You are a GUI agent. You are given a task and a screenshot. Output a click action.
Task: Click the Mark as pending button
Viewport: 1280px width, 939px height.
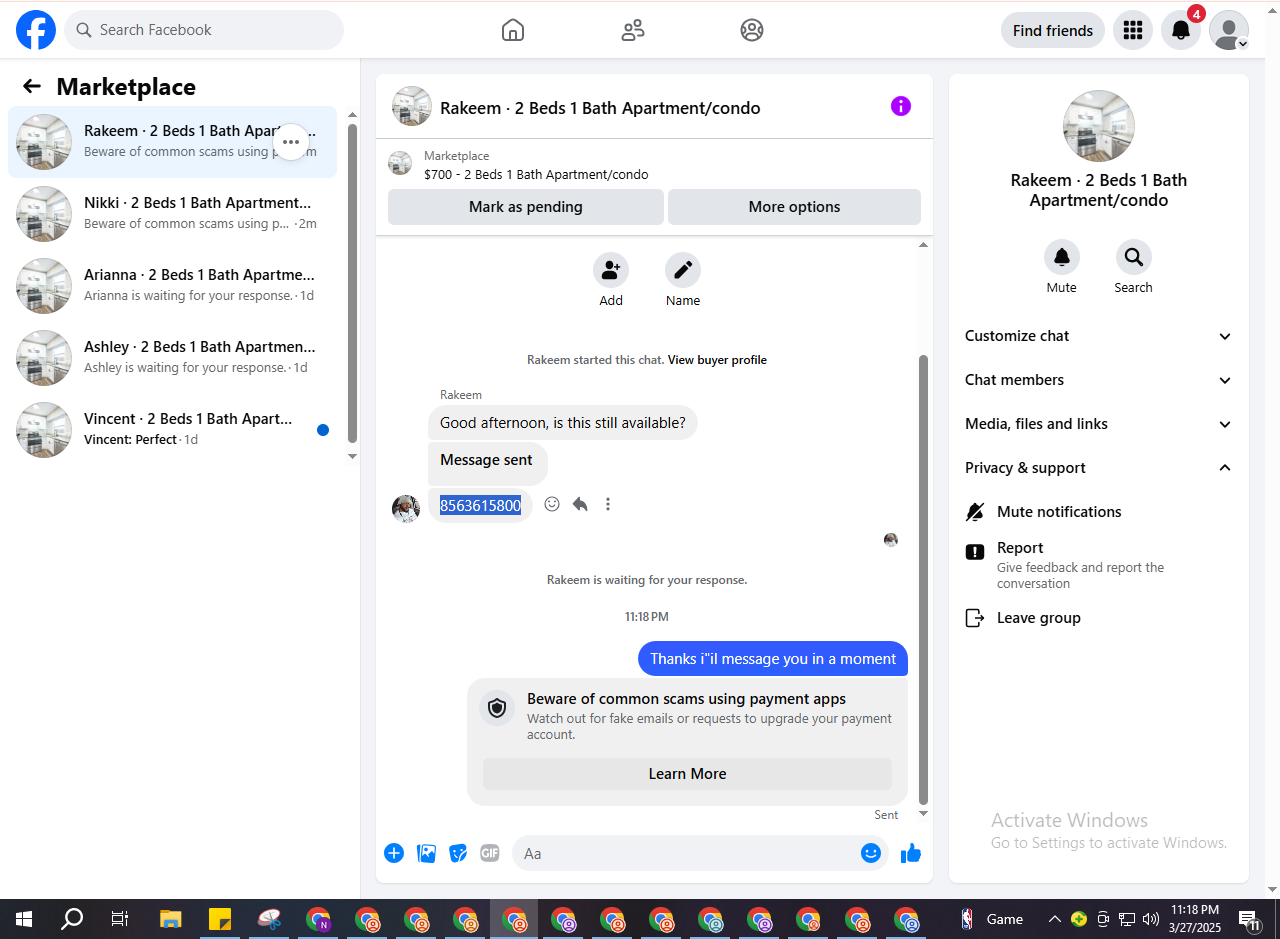526,207
